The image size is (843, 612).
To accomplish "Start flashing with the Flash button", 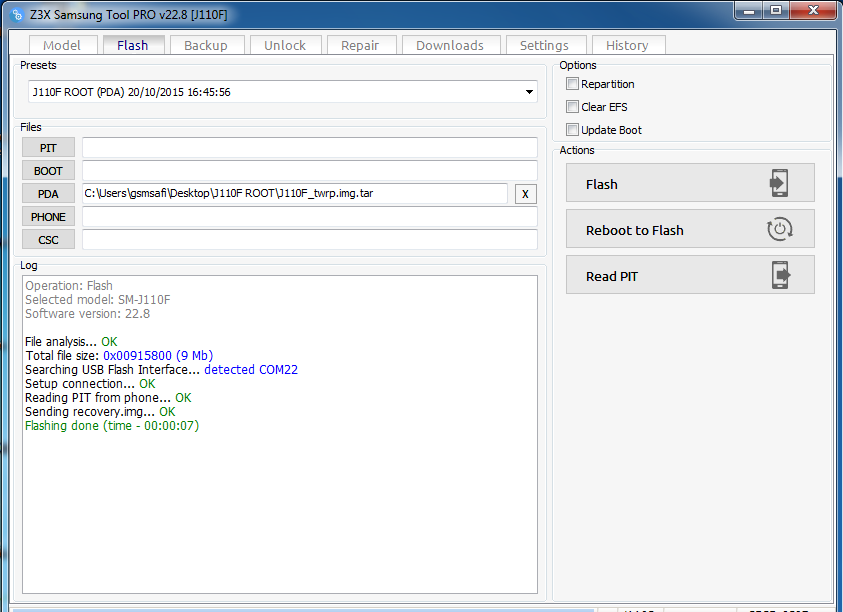I will coord(690,183).
